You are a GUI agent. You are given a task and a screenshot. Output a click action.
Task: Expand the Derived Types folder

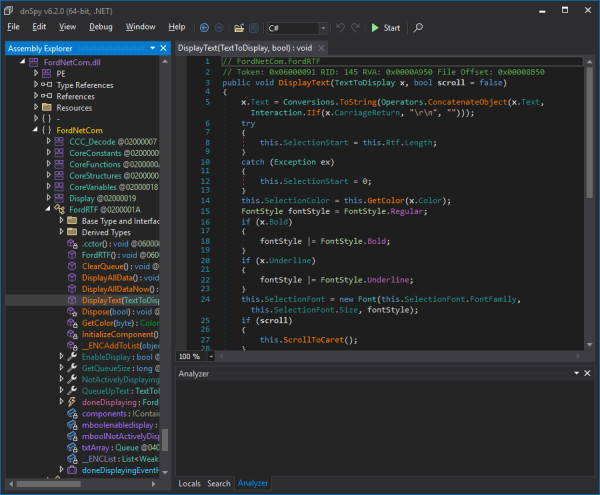pos(62,231)
